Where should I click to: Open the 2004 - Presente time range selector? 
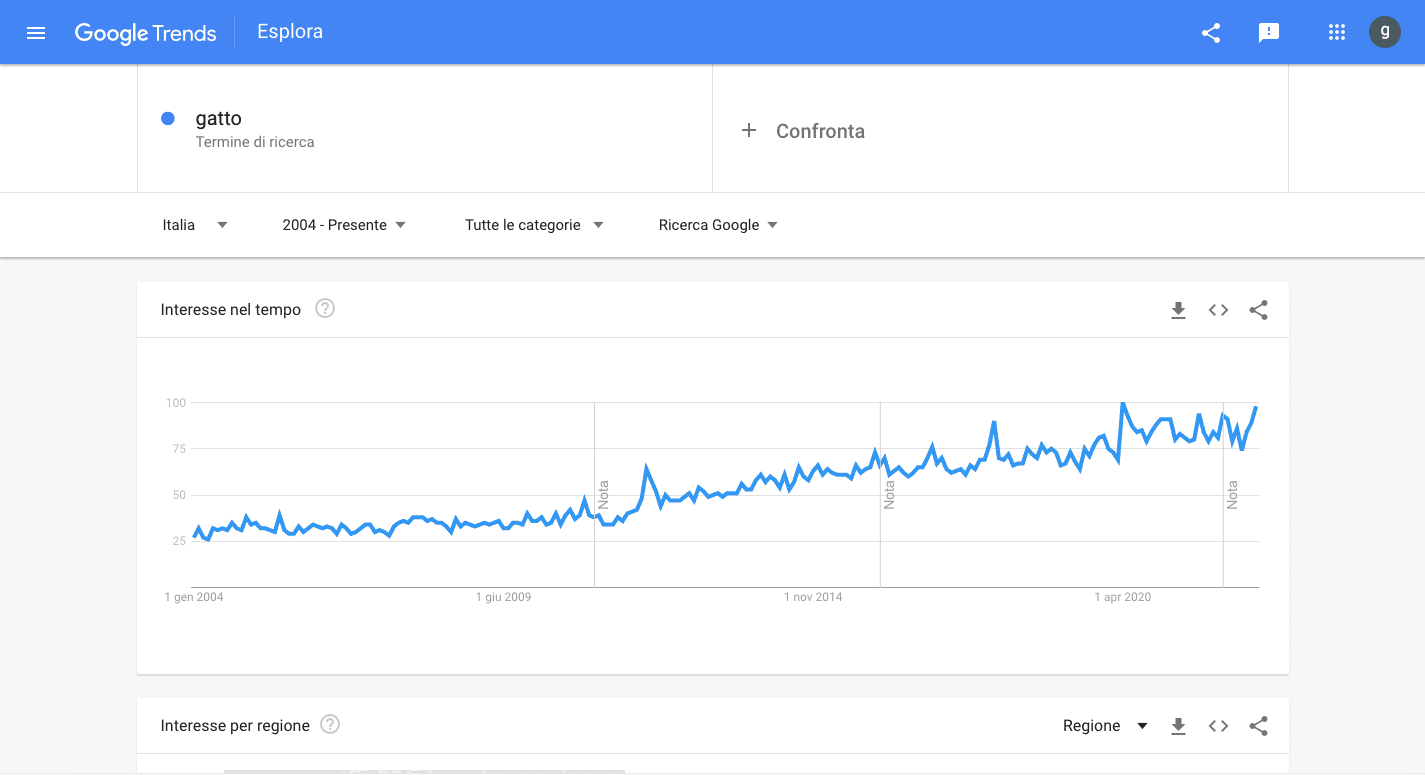tap(344, 224)
